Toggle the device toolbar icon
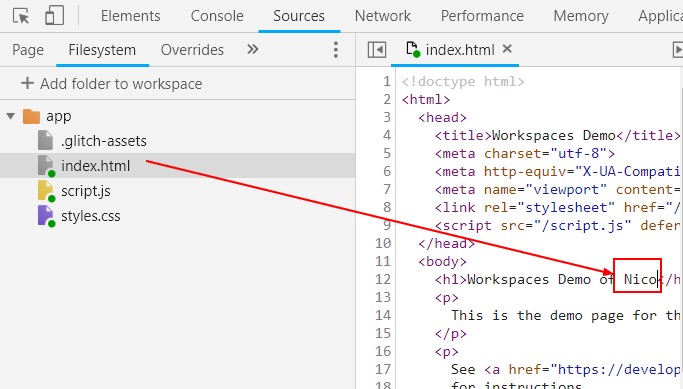683x389 pixels. click(54, 16)
